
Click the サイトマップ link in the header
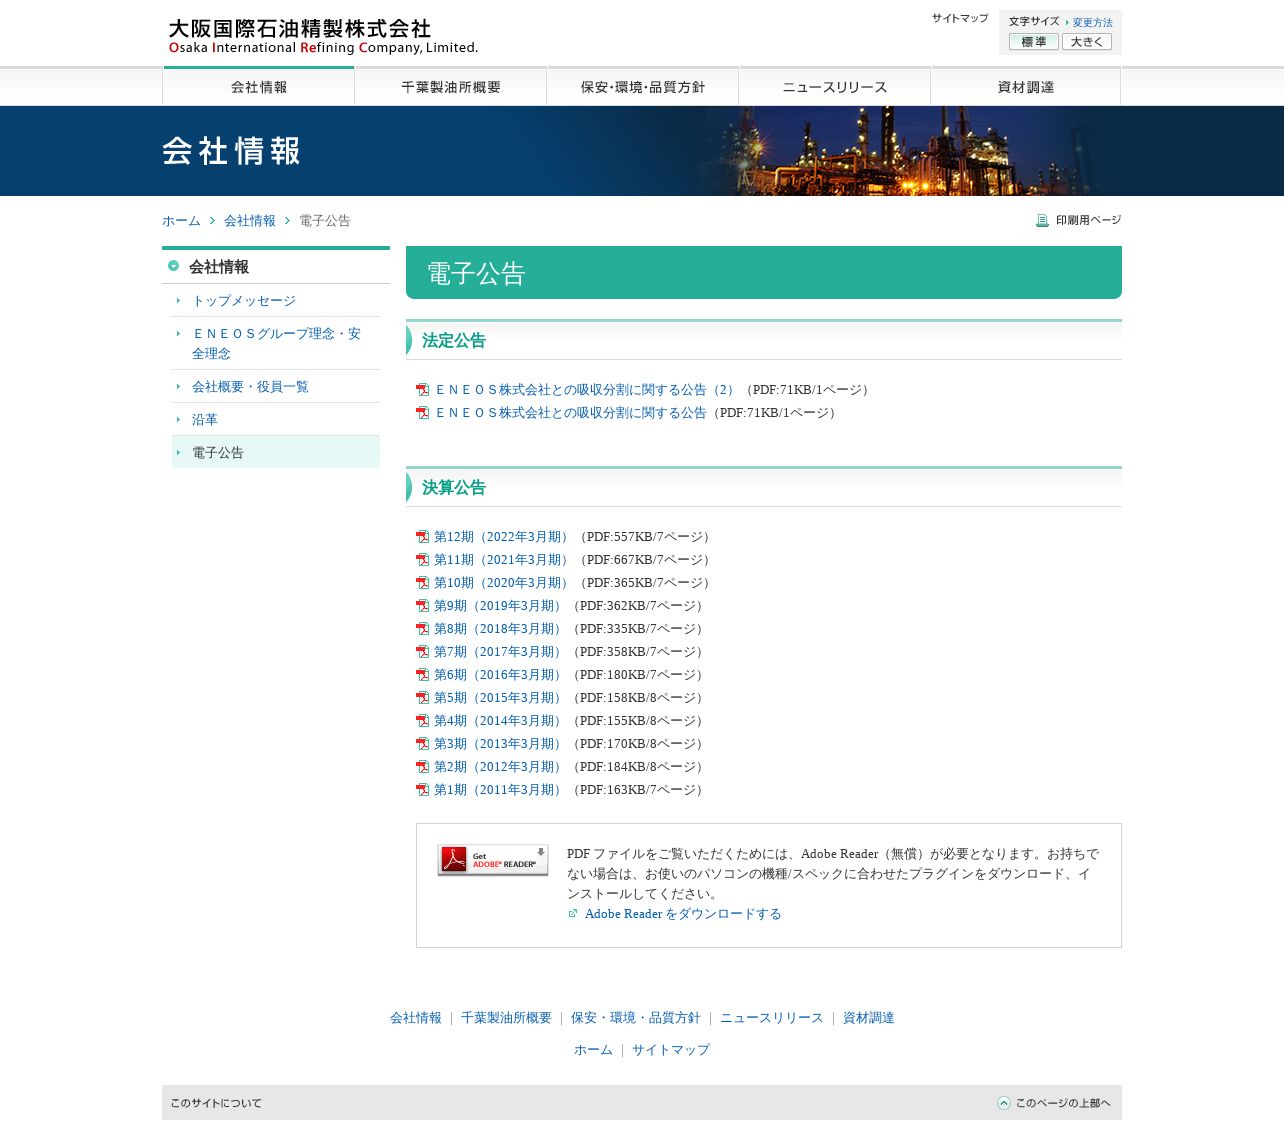(x=960, y=18)
